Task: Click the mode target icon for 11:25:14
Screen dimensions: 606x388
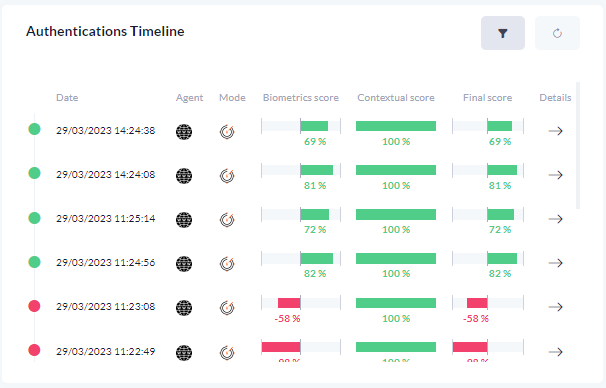Action: [227, 220]
